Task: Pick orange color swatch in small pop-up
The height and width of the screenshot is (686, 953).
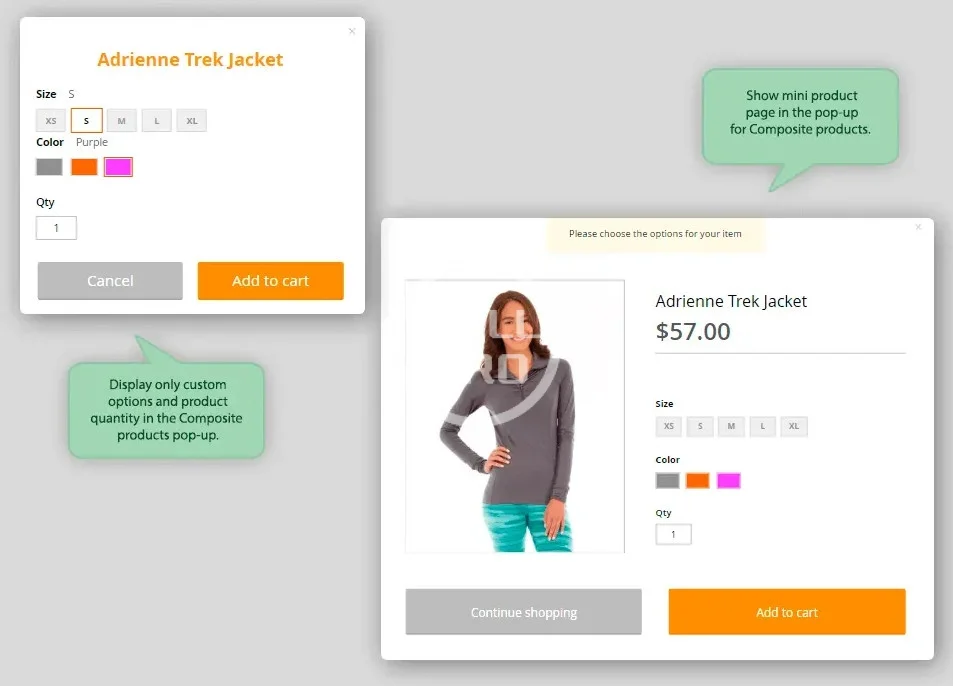Action: [x=84, y=166]
